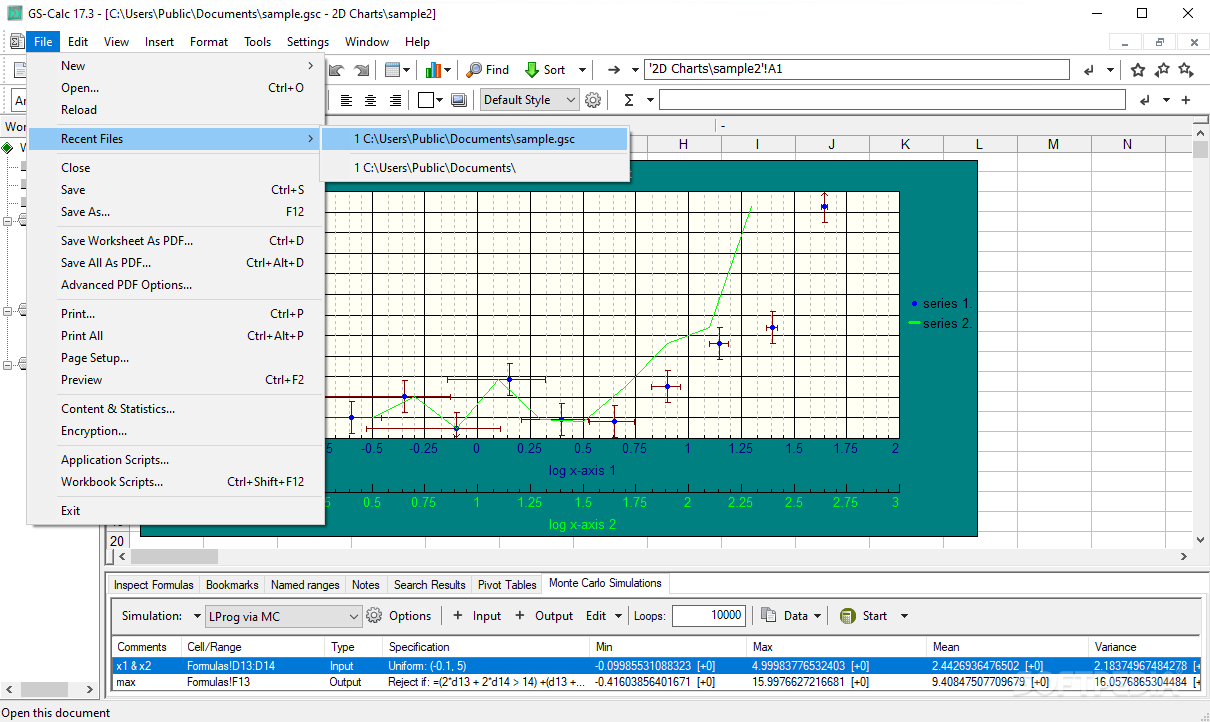Select column header M
Viewport: 1210px width, 722px height.
click(x=1053, y=145)
